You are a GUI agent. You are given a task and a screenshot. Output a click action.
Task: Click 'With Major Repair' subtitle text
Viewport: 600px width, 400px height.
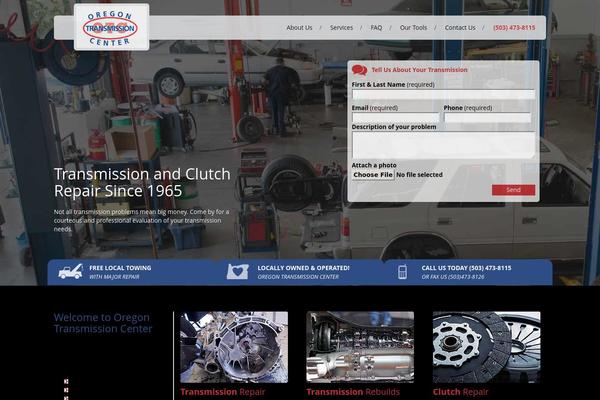(114, 277)
